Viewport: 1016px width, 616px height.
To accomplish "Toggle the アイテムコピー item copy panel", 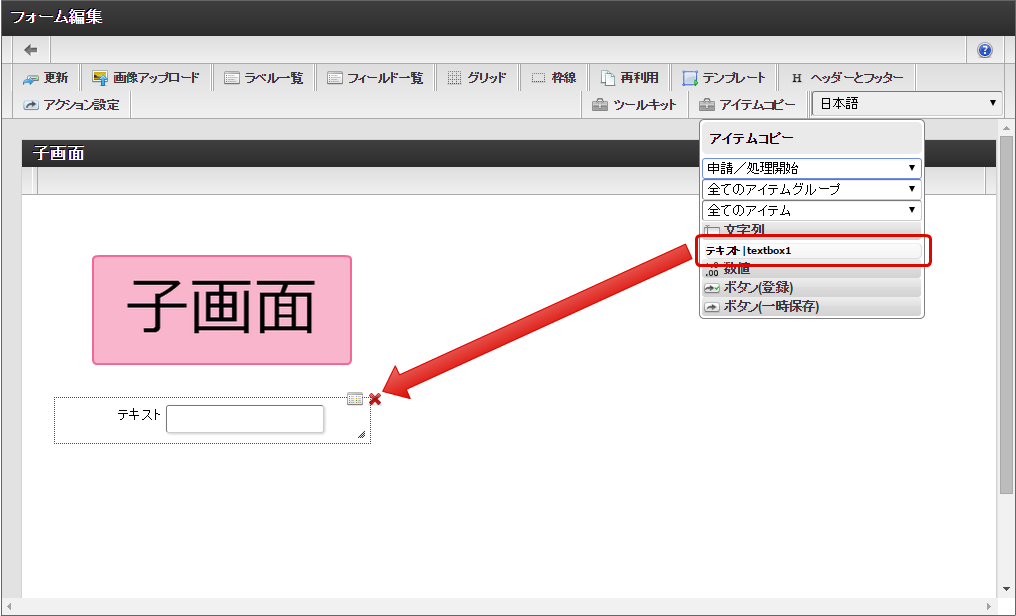I will click(x=747, y=105).
